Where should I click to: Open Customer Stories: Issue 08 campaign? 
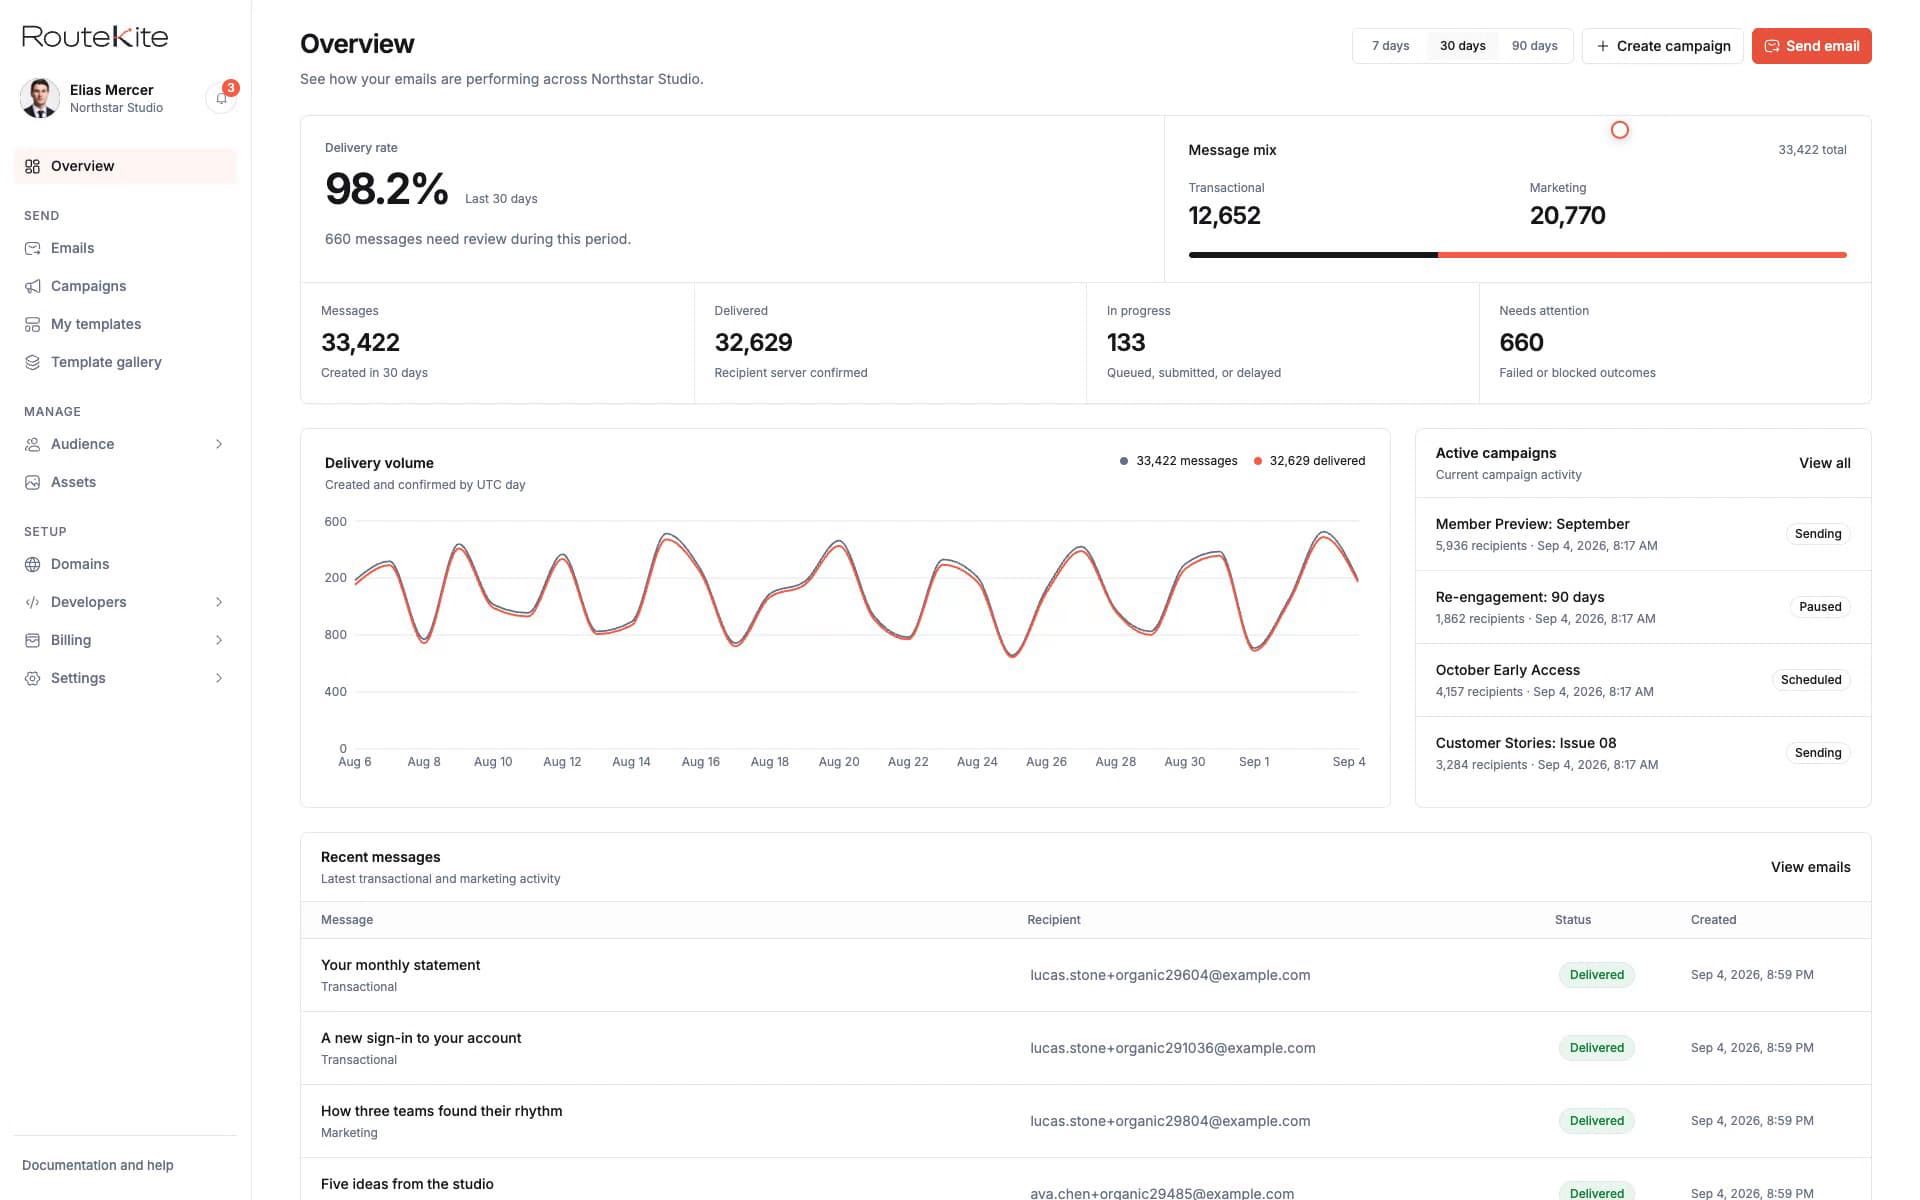click(x=1643, y=753)
